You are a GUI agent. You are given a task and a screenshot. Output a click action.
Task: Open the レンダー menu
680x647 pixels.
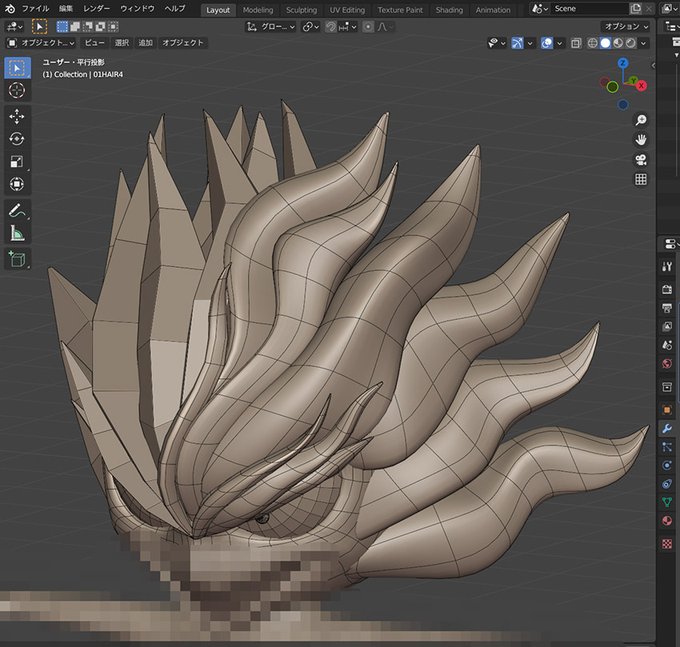96,9
